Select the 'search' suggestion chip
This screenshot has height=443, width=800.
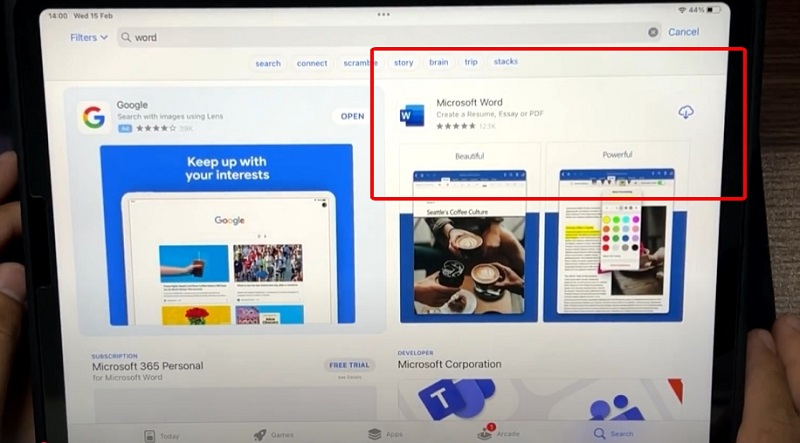click(268, 63)
